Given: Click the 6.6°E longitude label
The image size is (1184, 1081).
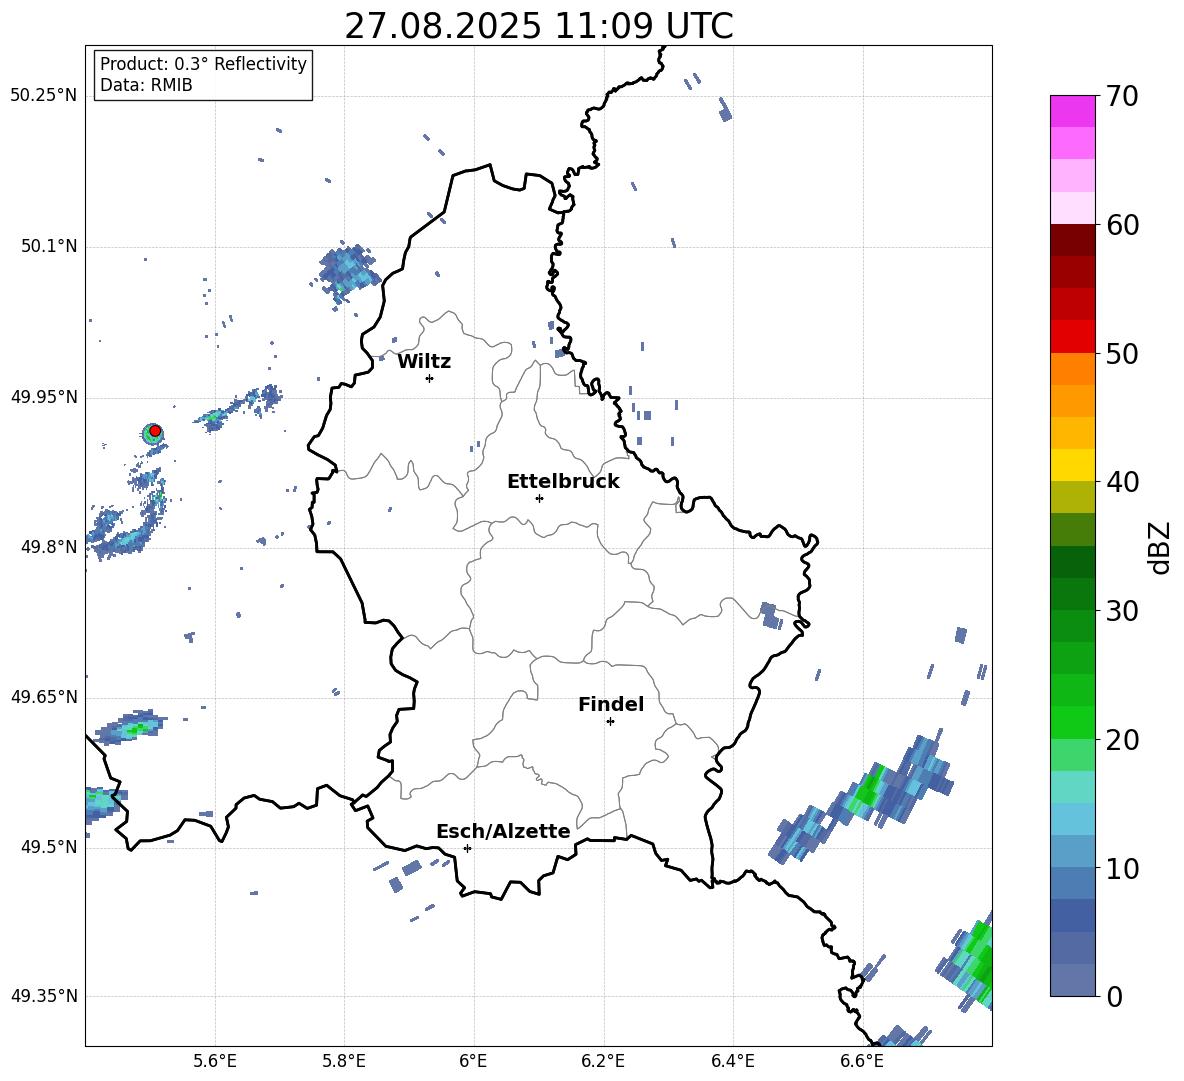Looking at the screenshot, I should coord(862,1061).
